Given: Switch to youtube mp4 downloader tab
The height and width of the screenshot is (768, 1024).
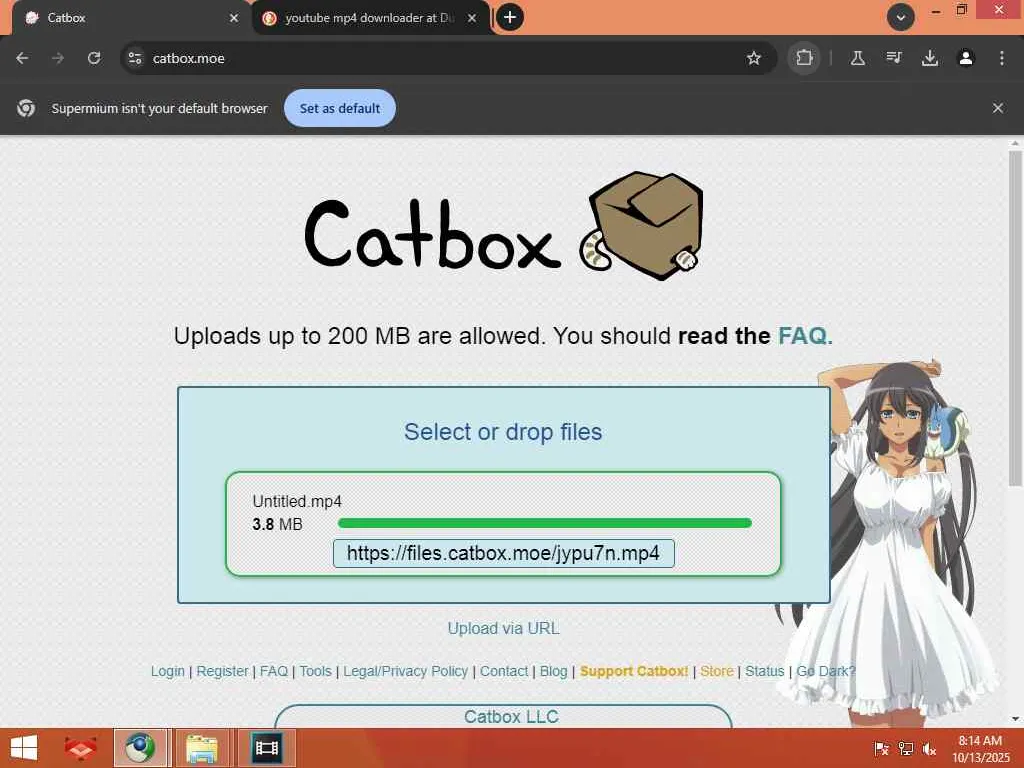Looking at the screenshot, I should [x=370, y=18].
